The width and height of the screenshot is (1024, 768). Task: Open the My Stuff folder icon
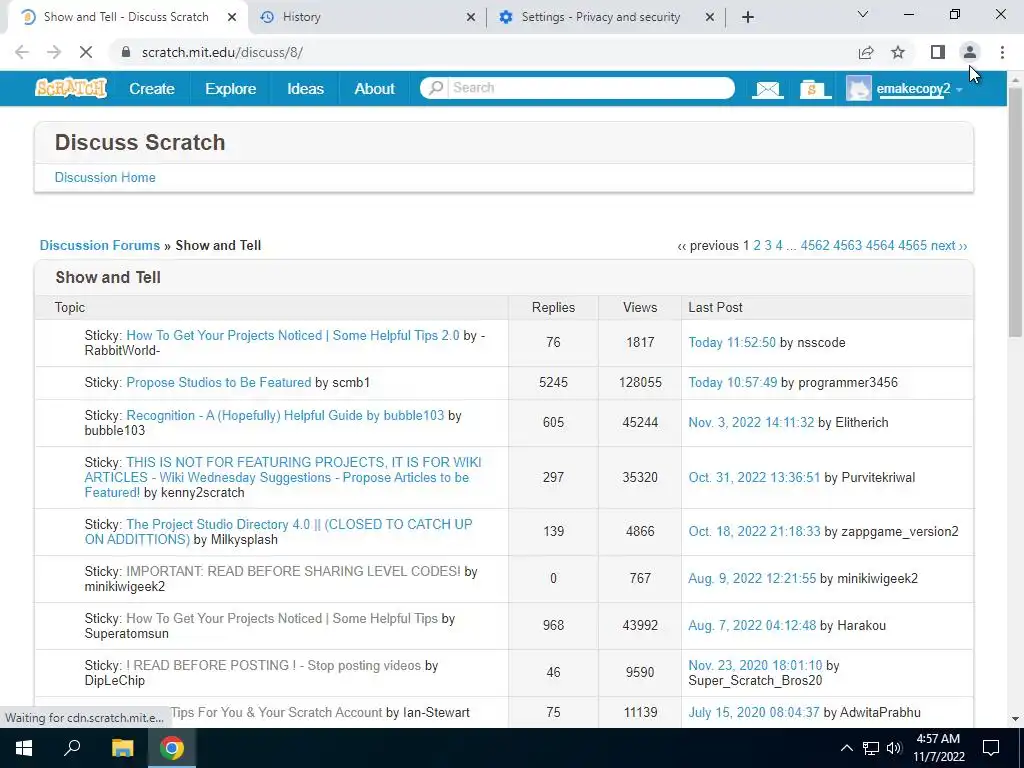815,89
